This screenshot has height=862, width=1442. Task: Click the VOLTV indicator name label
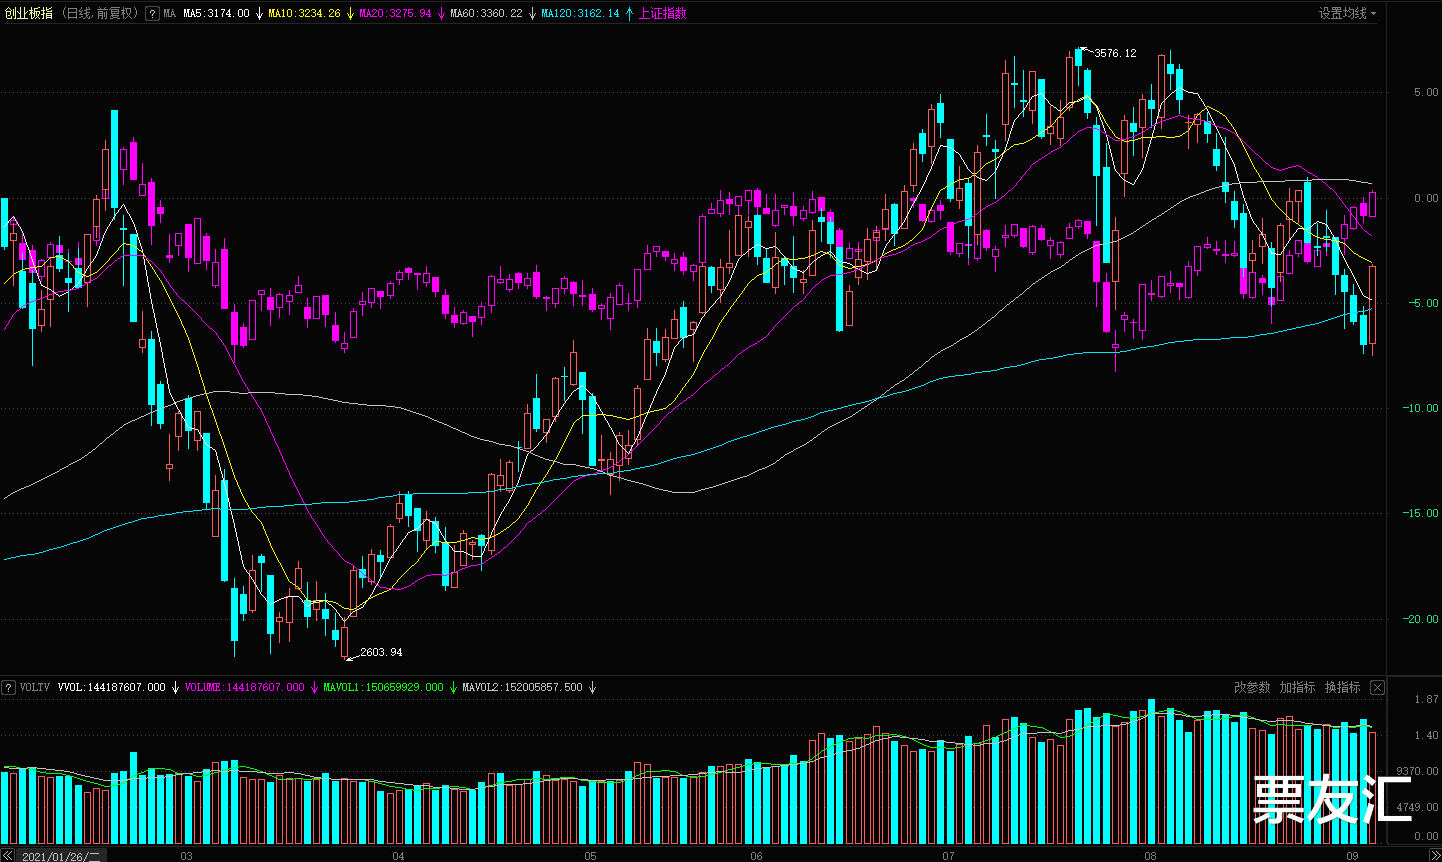tap(34, 688)
